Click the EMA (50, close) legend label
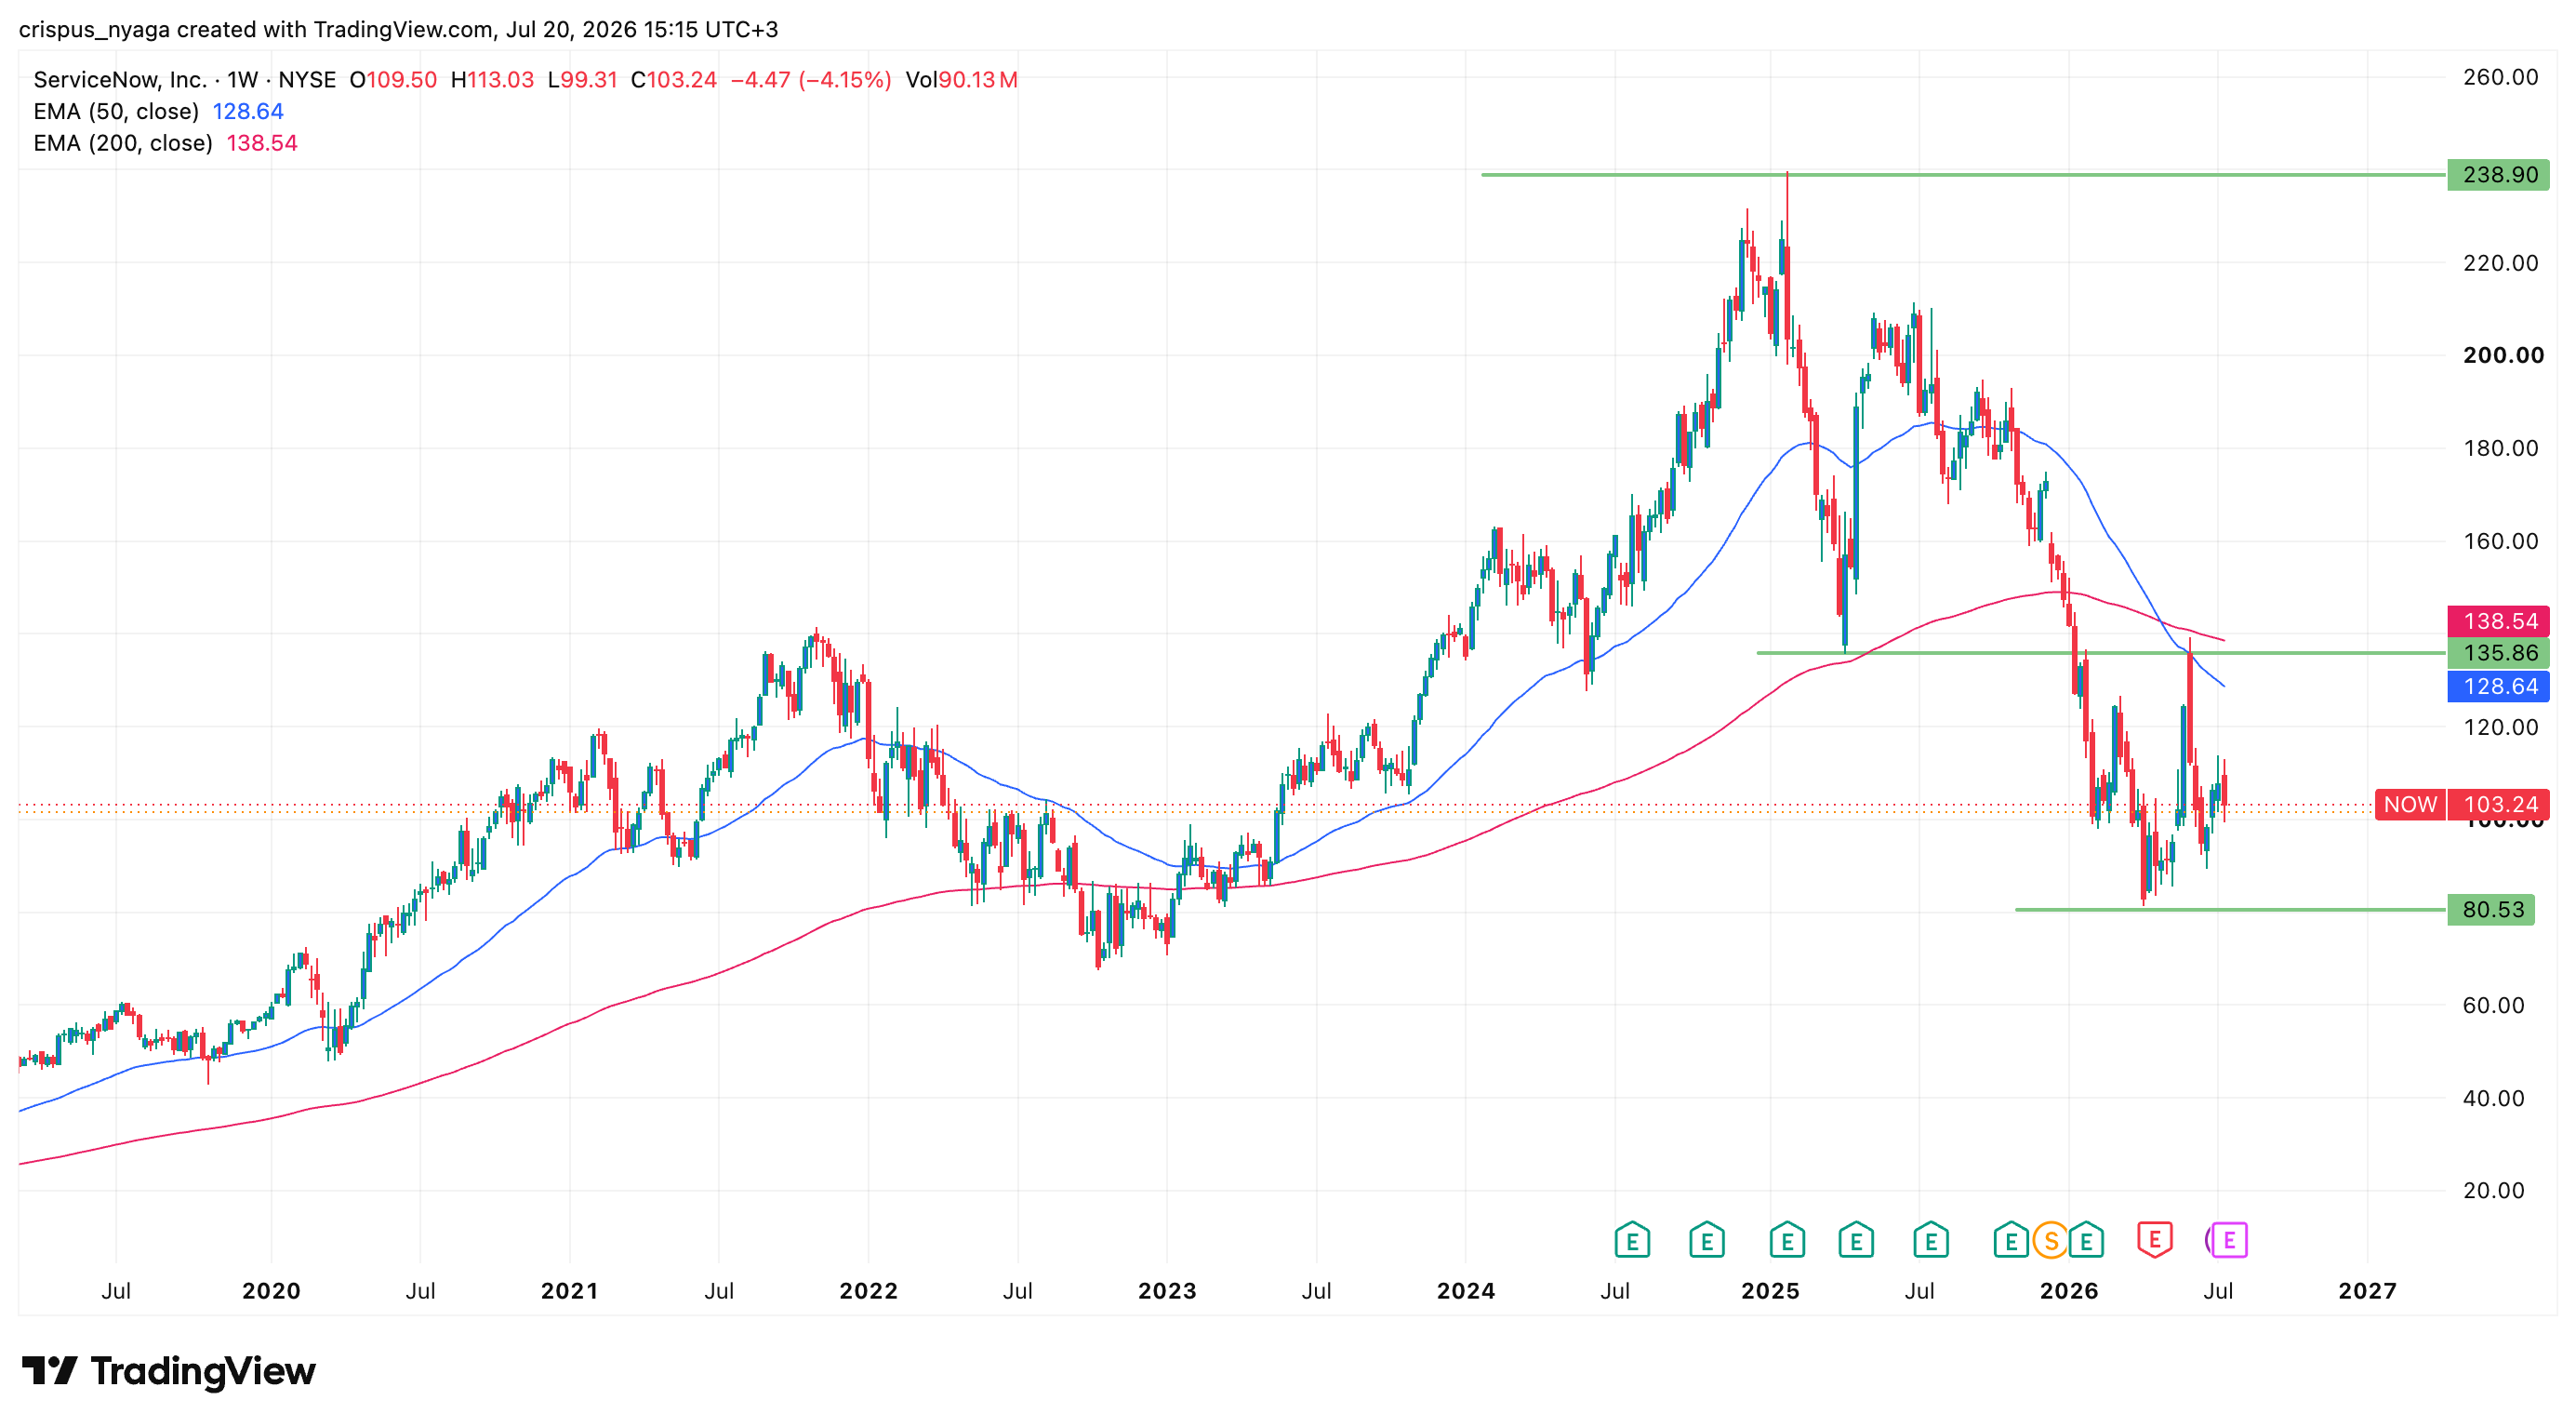2576x1427 pixels. [x=116, y=111]
